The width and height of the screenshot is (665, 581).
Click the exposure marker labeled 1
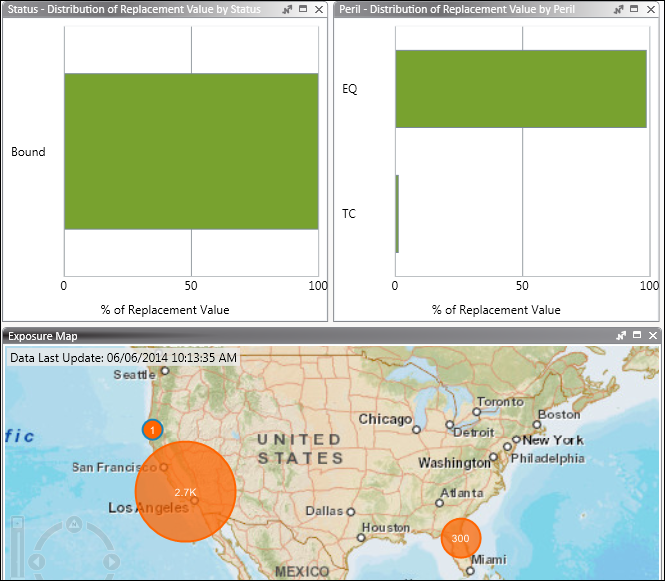pyautogui.click(x=151, y=429)
